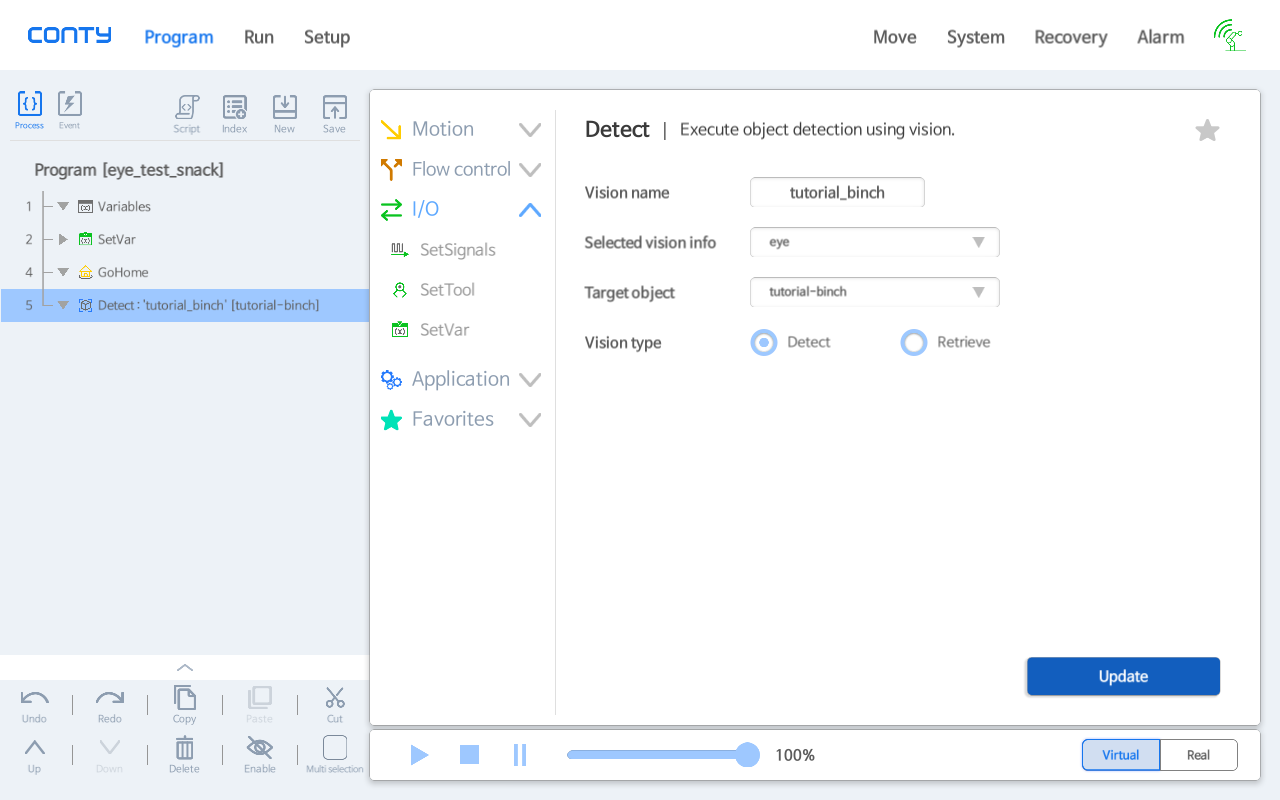
Task: Click the SetTool command icon
Action: [400, 290]
